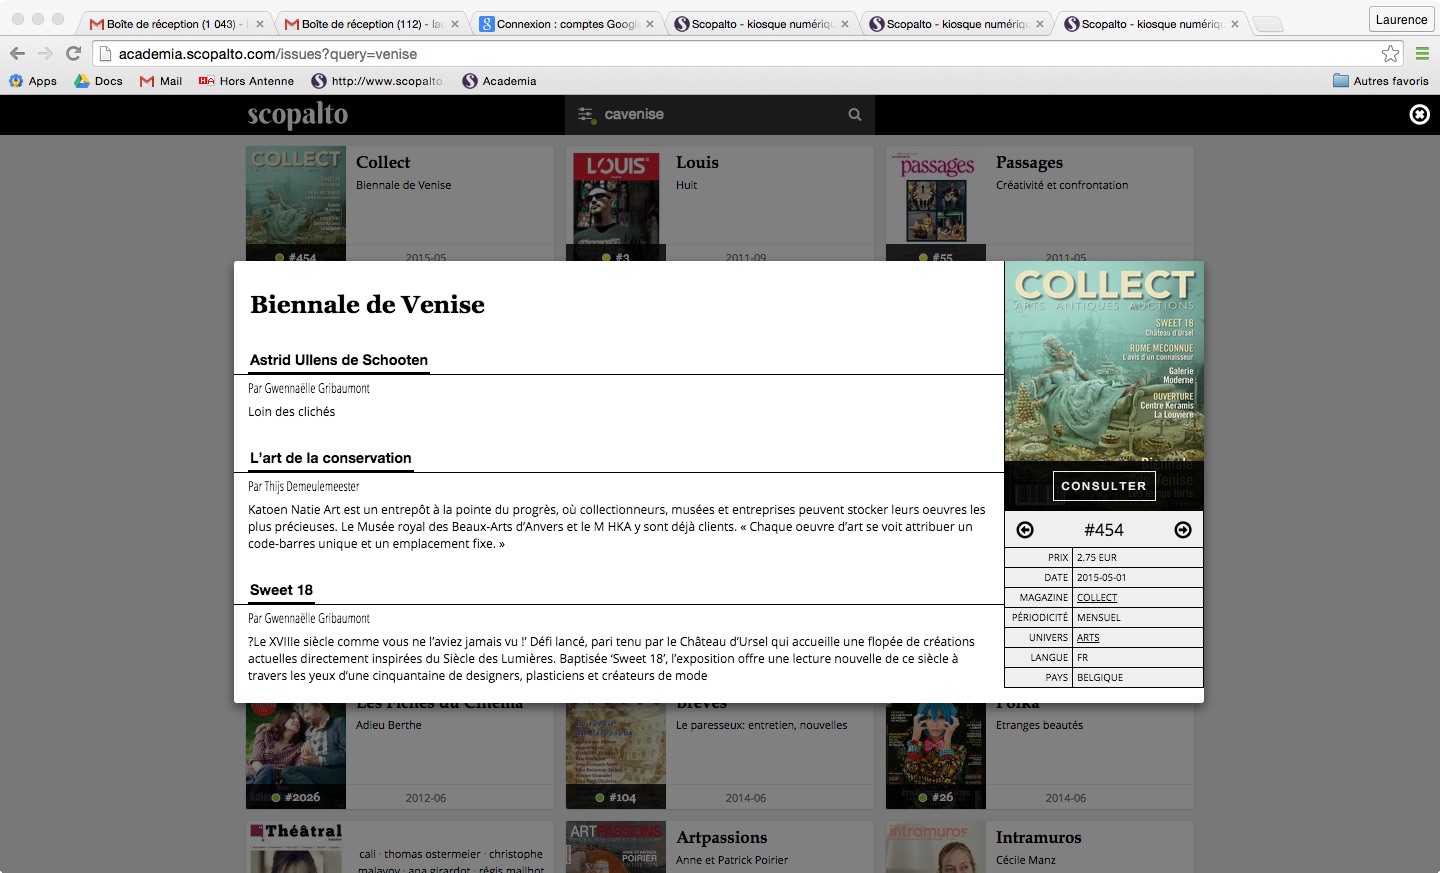
Task: Open the Intramuros result title
Action: coord(1039,838)
